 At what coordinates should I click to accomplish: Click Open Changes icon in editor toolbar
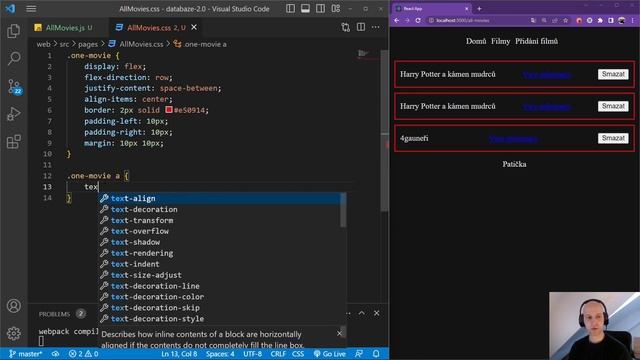(346, 27)
